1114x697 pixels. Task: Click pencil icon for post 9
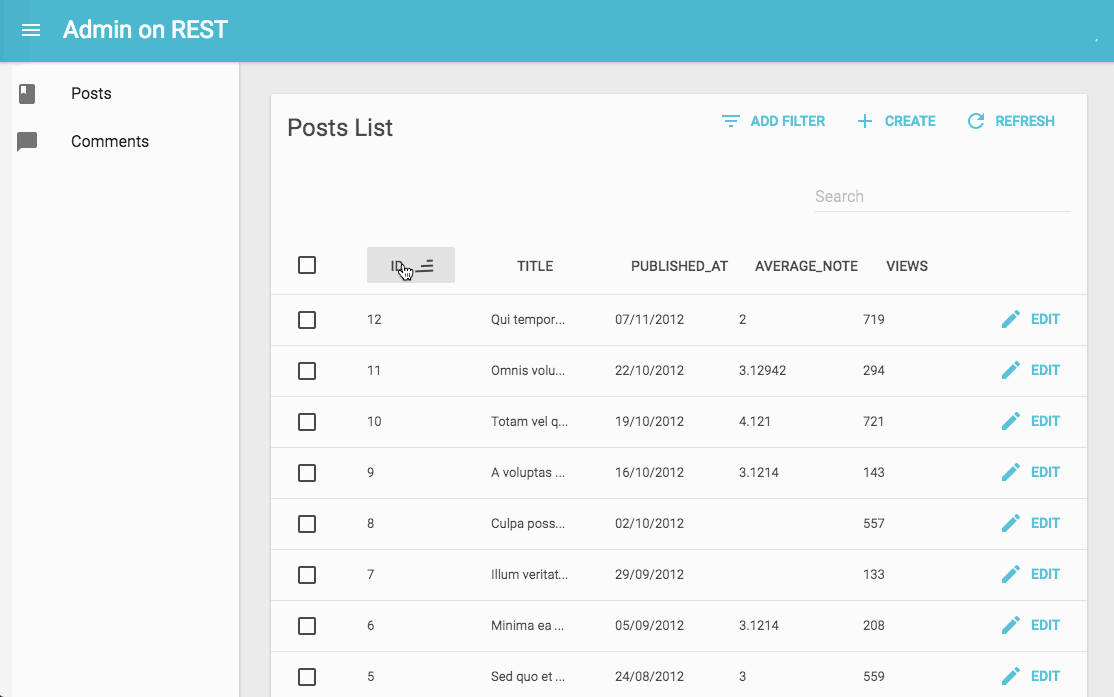coord(1011,472)
